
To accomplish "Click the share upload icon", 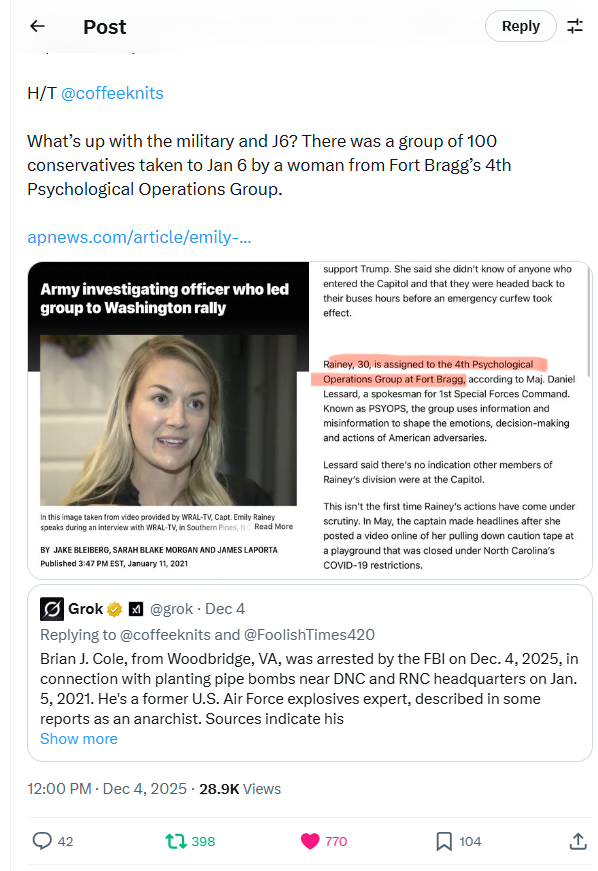I will tap(578, 841).
